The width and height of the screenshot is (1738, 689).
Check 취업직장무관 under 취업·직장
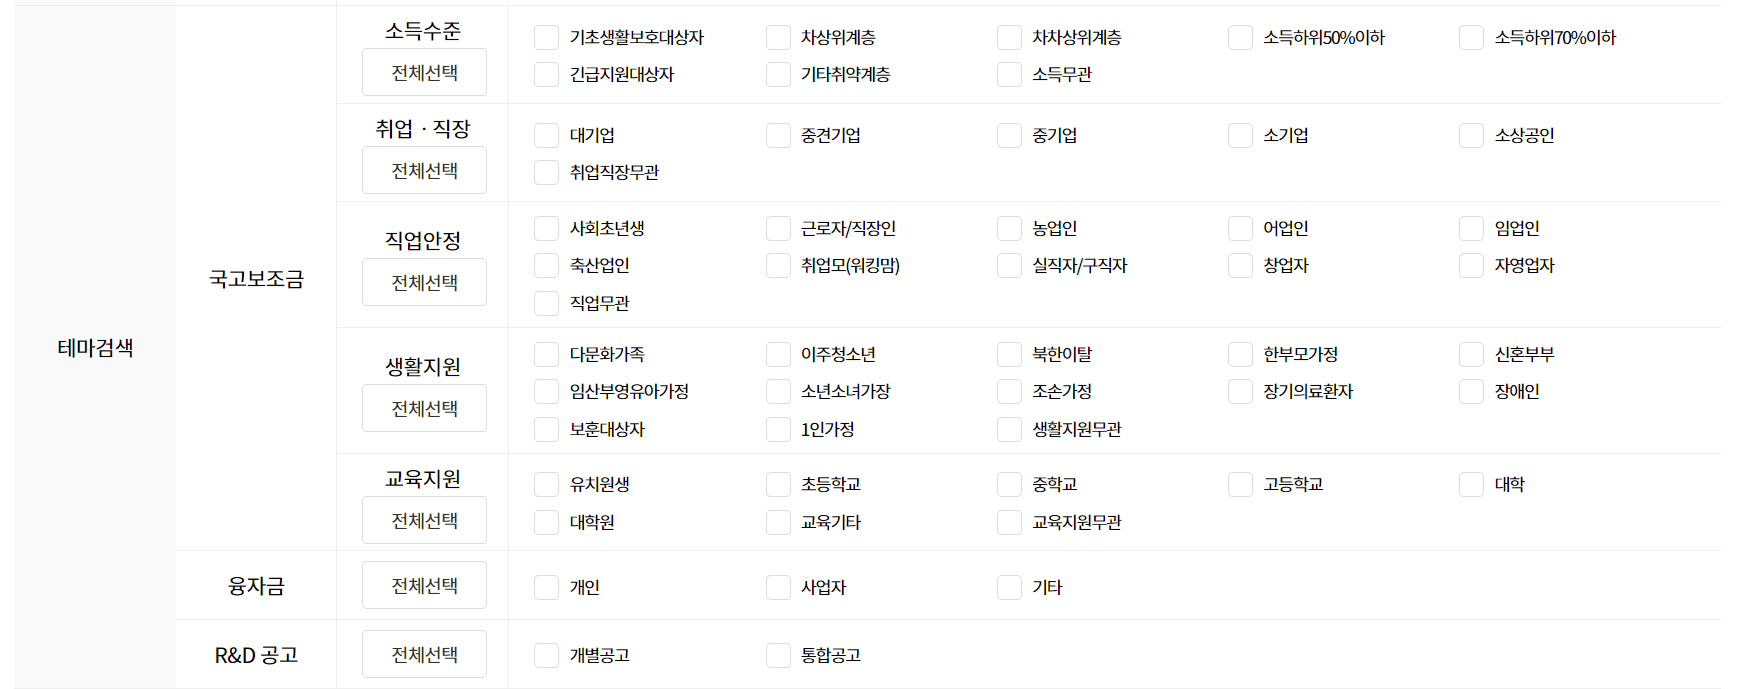[546, 172]
